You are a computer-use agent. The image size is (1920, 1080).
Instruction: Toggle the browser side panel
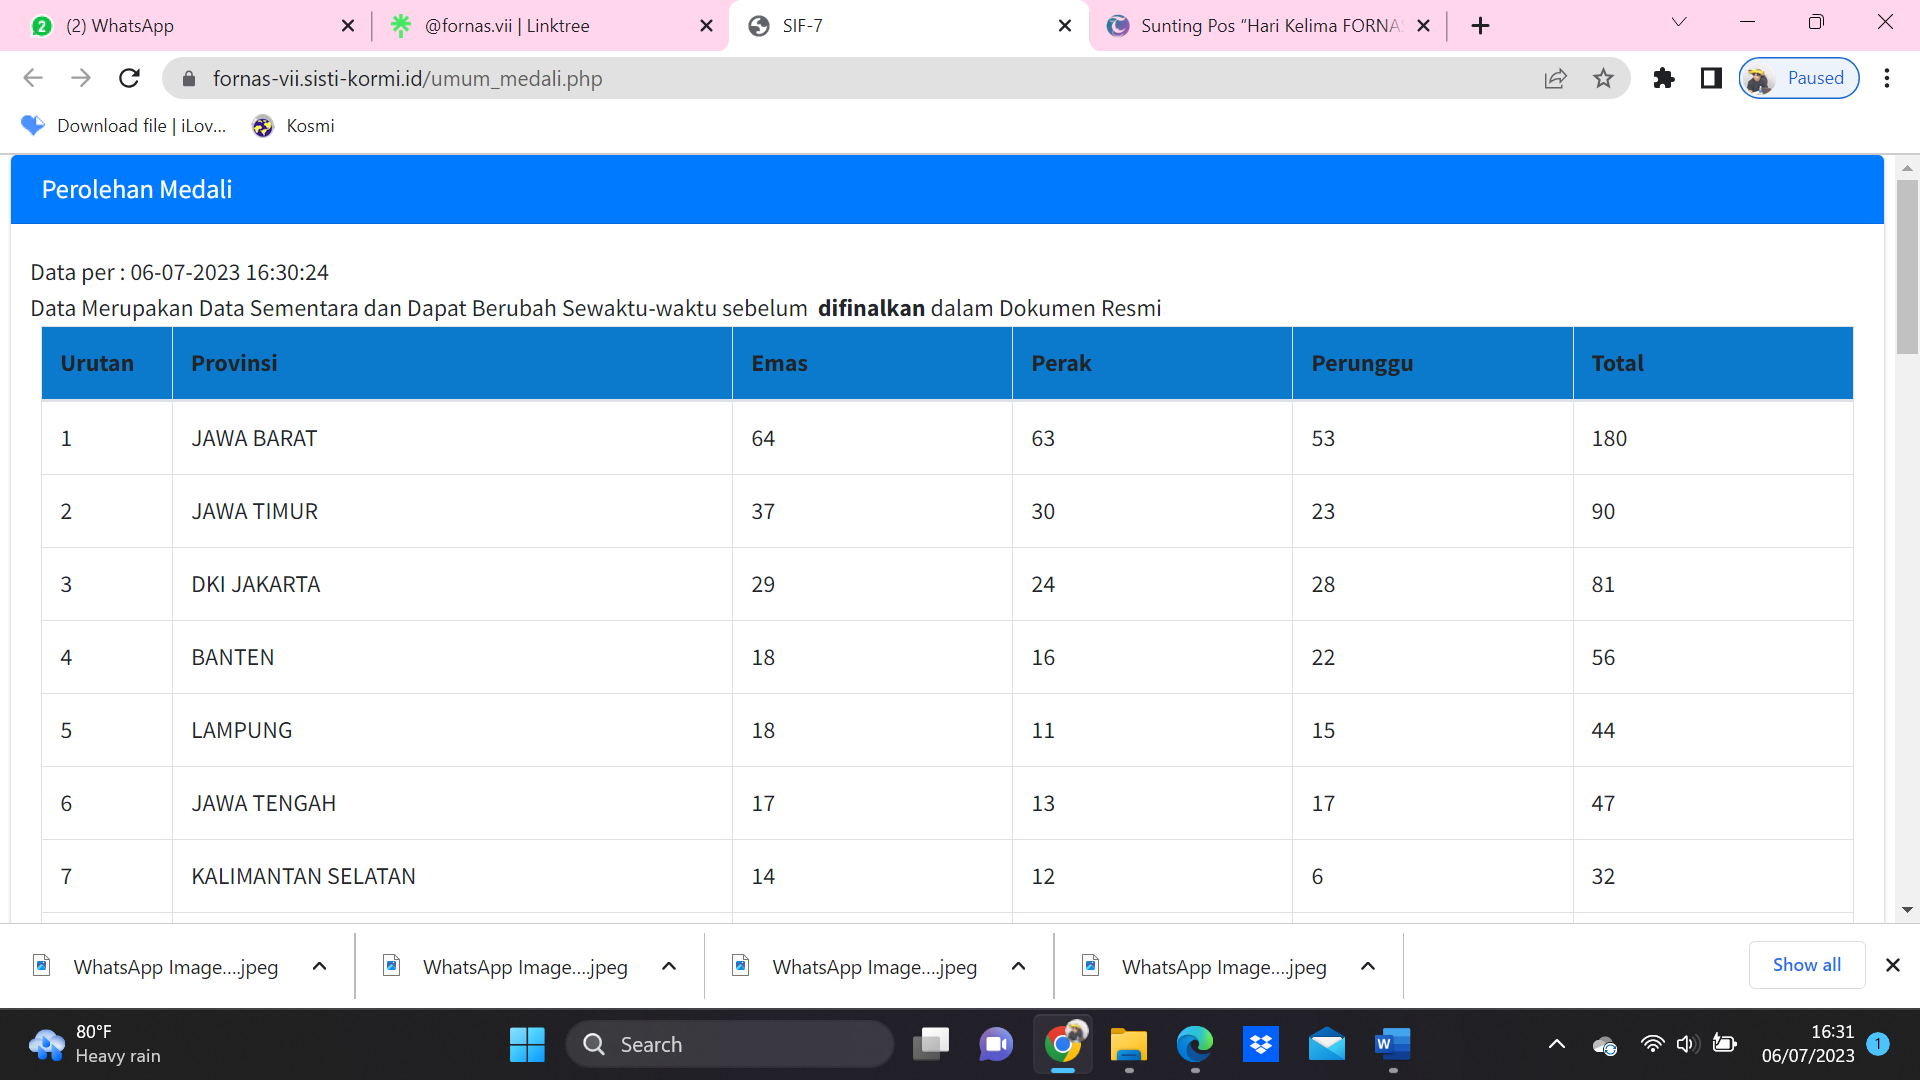tap(1711, 78)
